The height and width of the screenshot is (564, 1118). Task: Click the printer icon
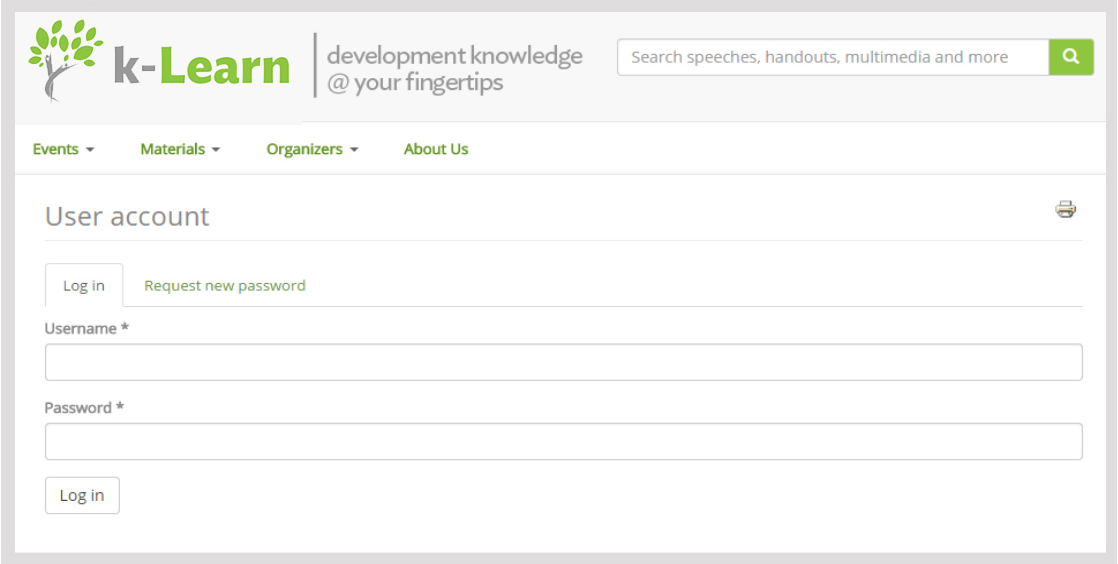click(1065, 209)
